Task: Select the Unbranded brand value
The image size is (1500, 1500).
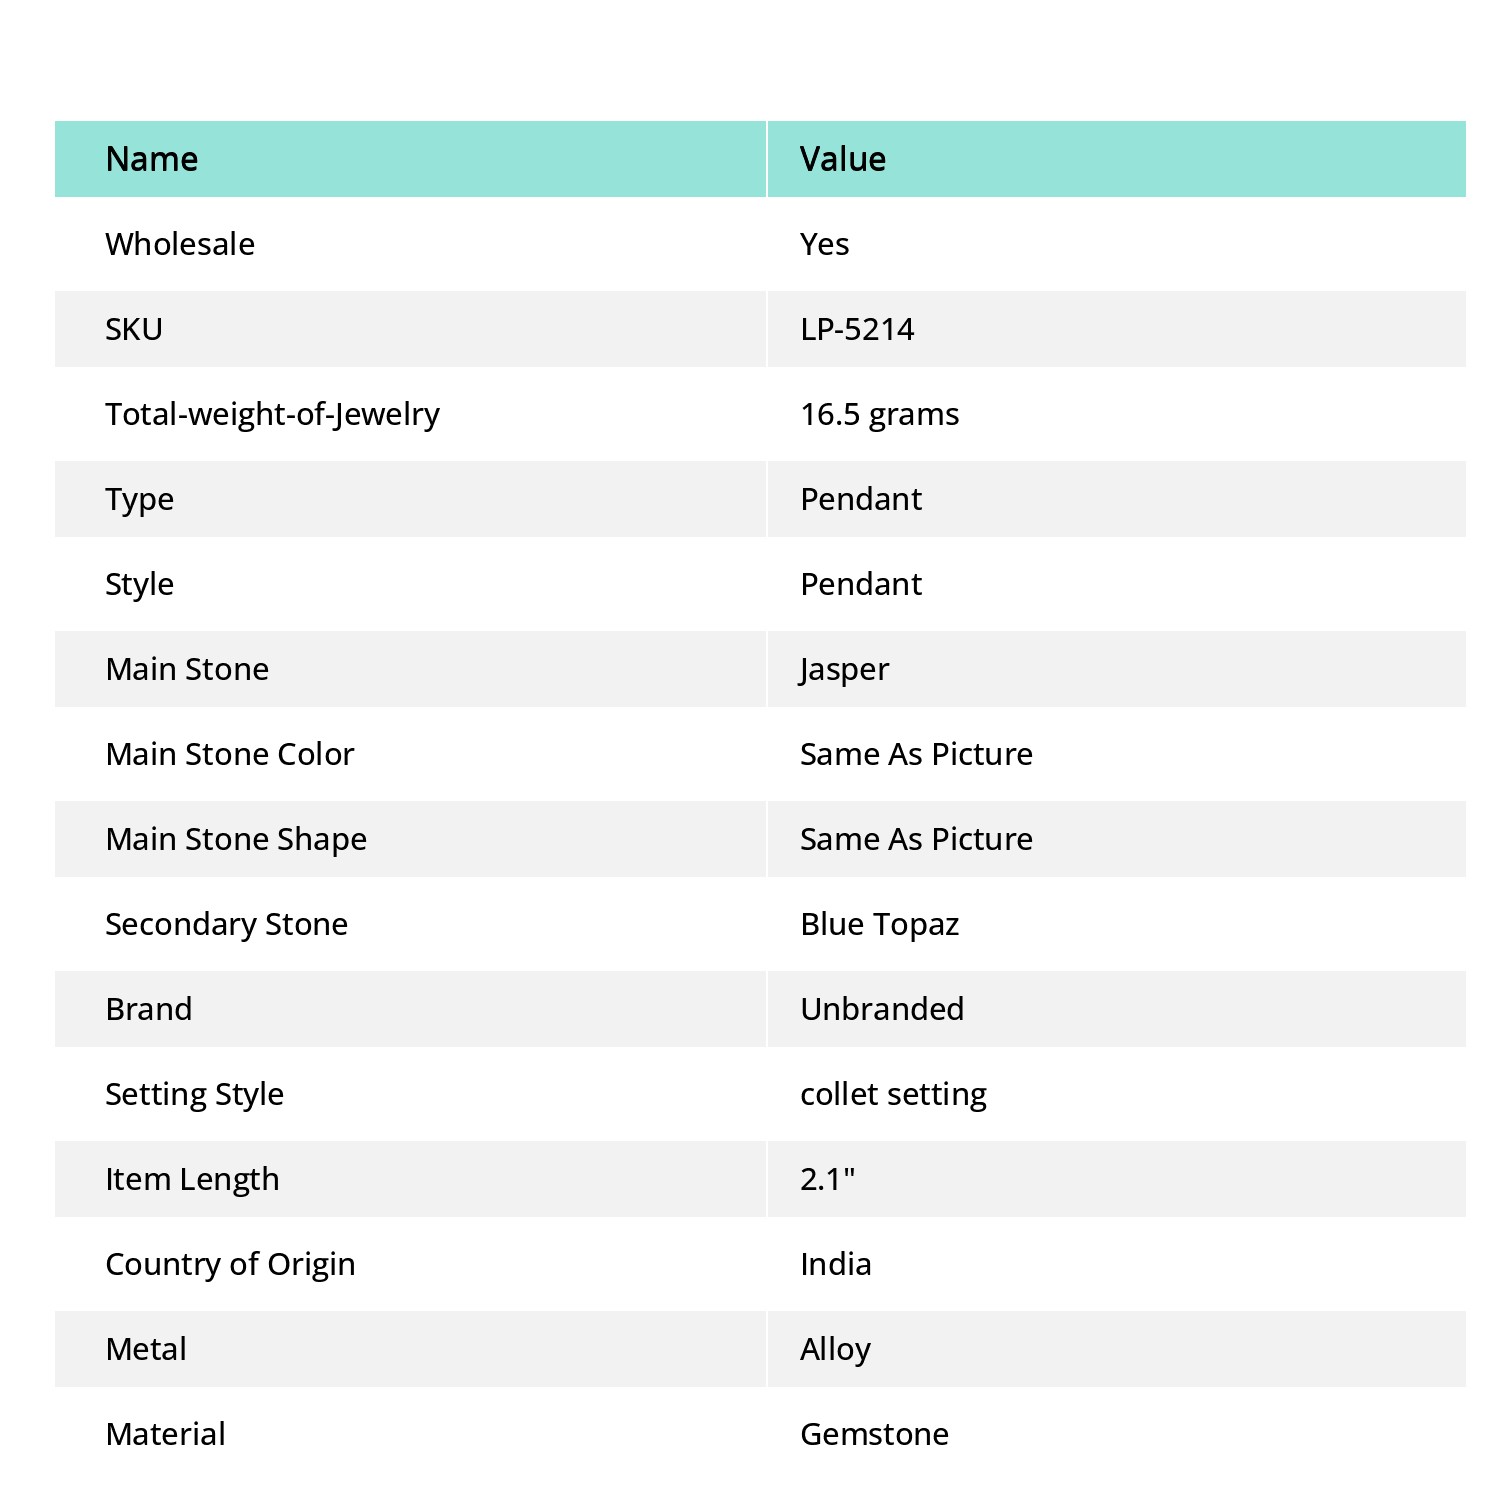Action: pos(882,1009)
